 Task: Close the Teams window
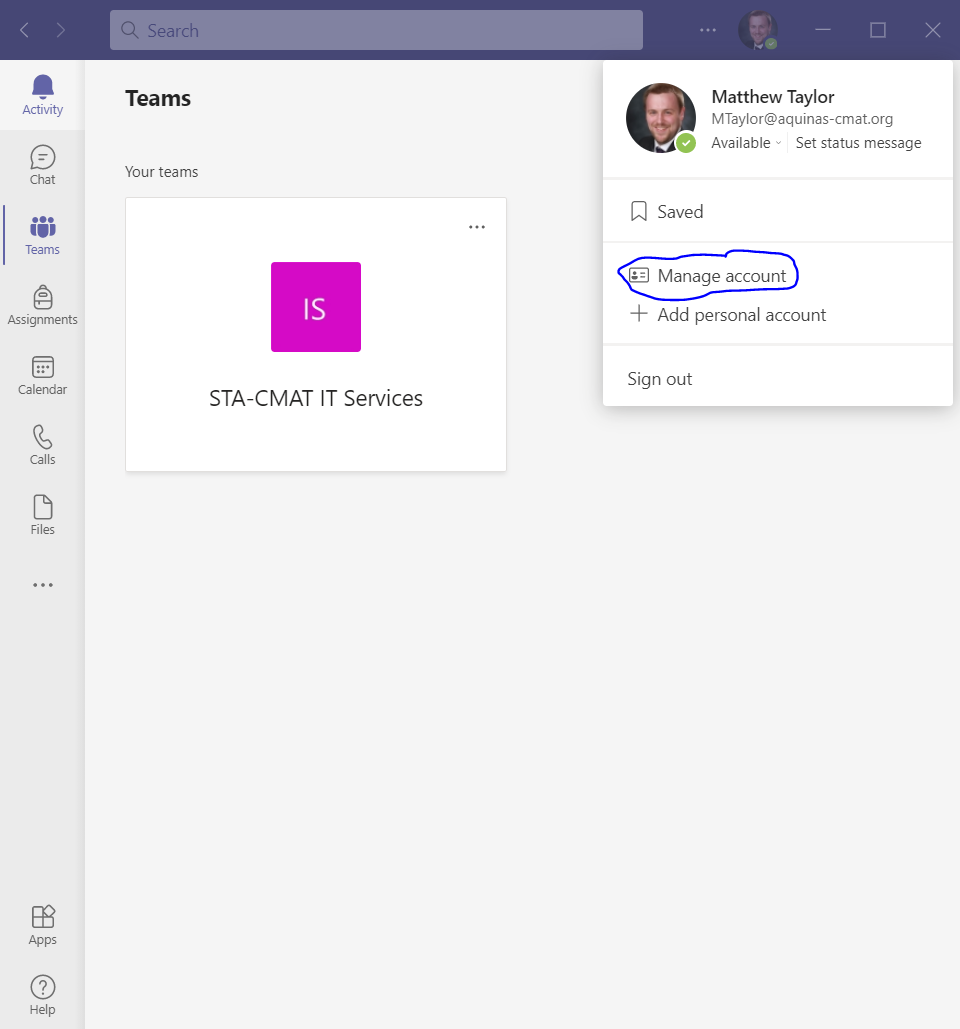click(x=932, y=30)
